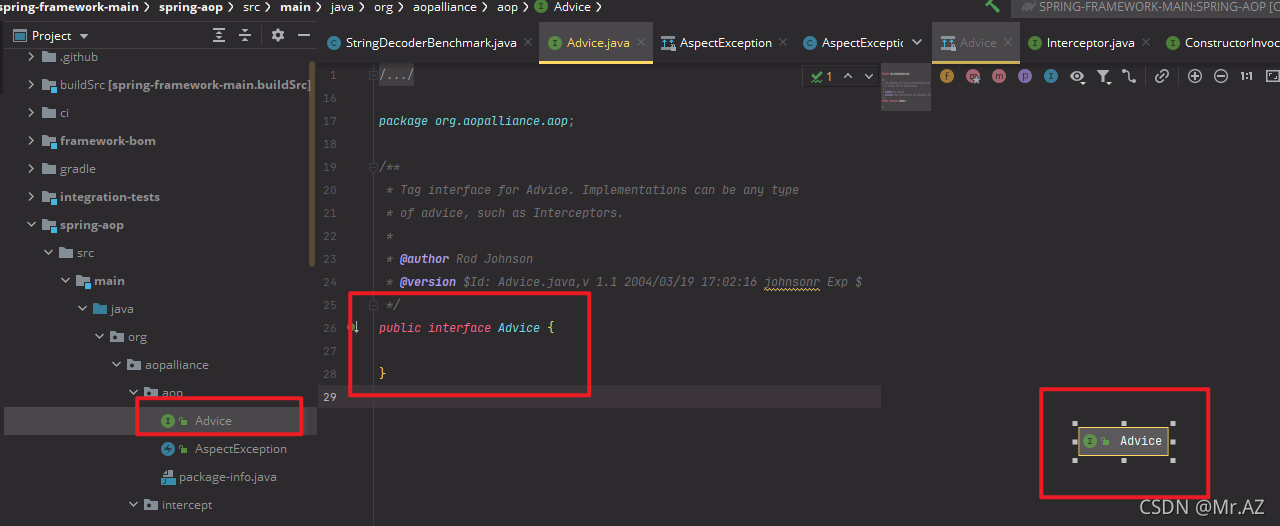Expand the integration-tests folder
The width and height of the screenshot is (1280, 526).
tap(32, 197)
